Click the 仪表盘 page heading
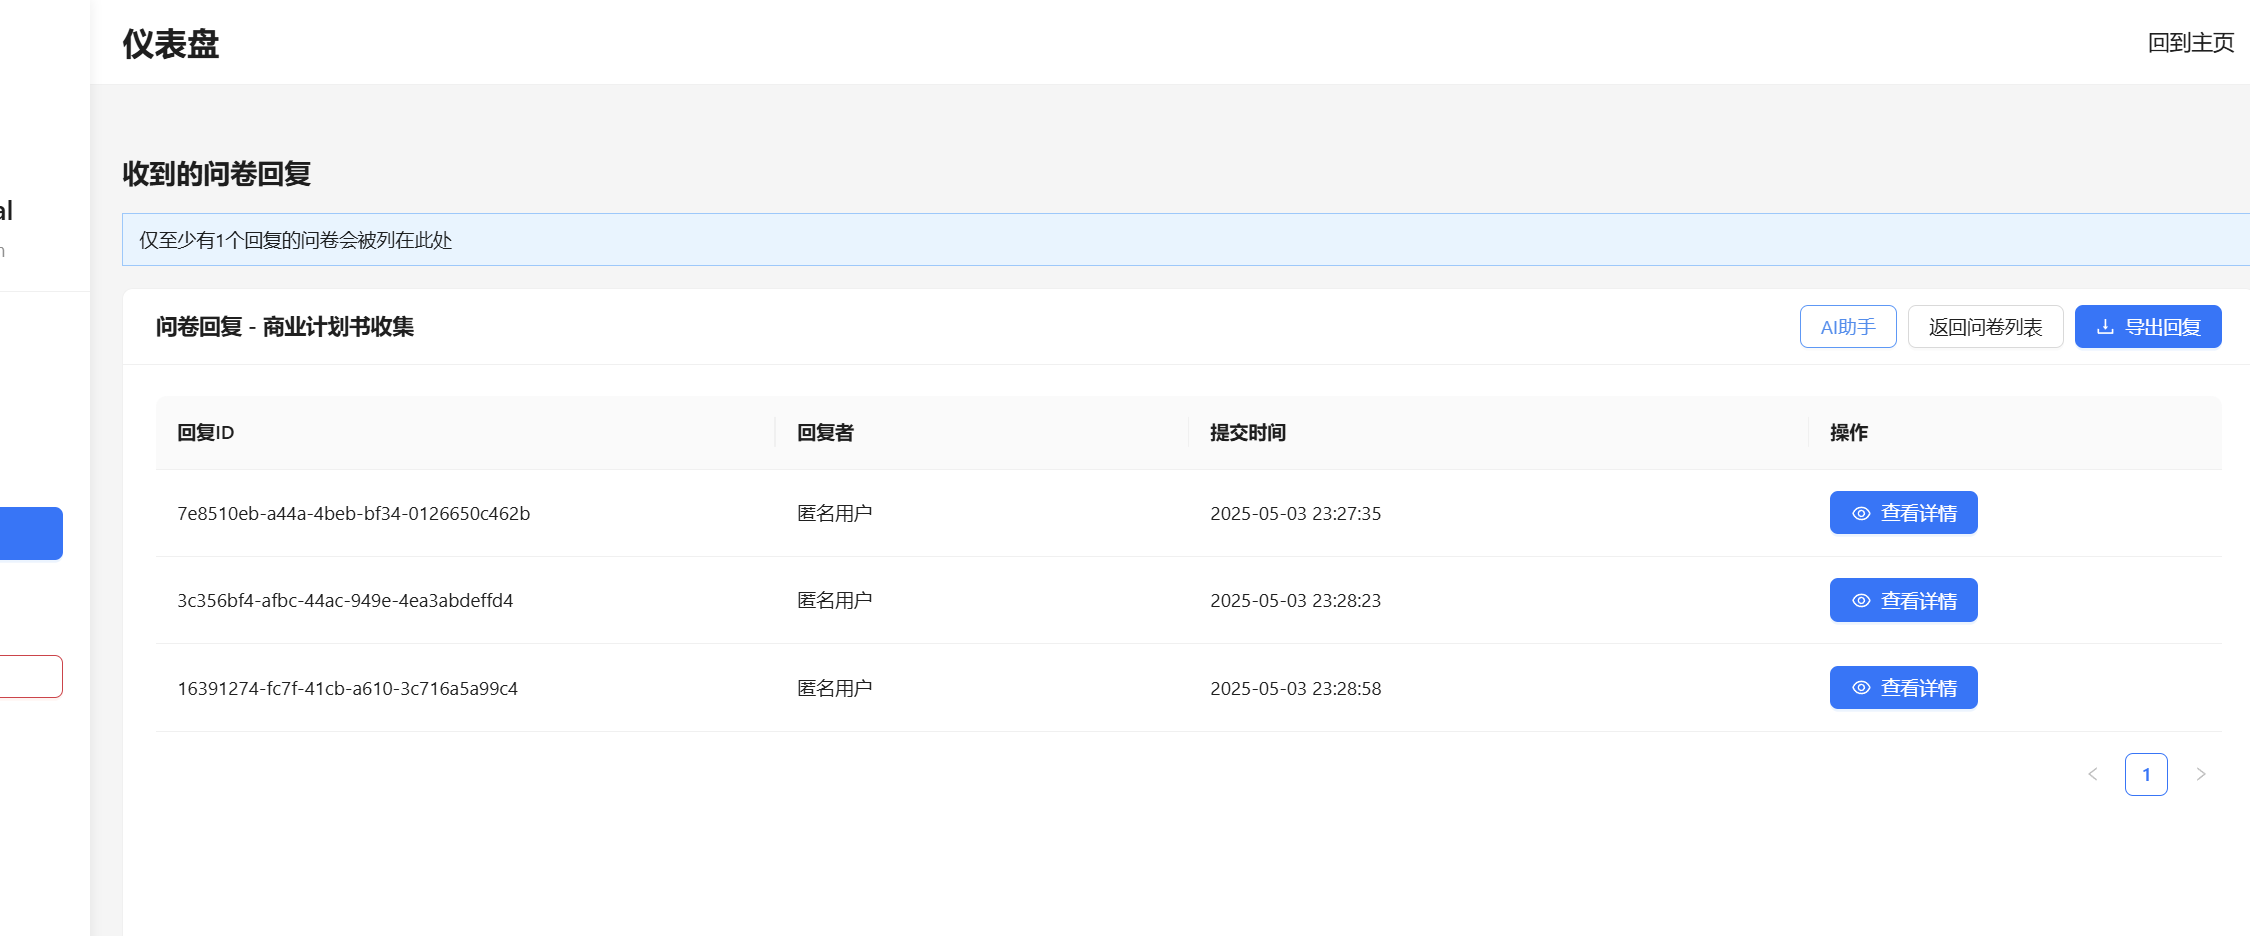 170,44
